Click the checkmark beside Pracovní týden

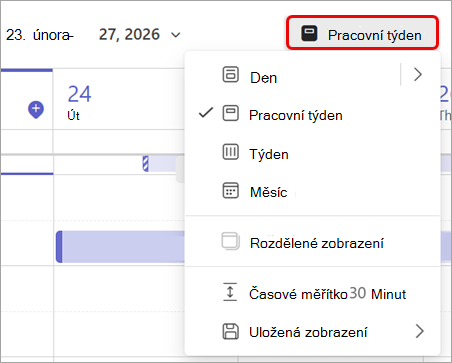click(206, 113)
